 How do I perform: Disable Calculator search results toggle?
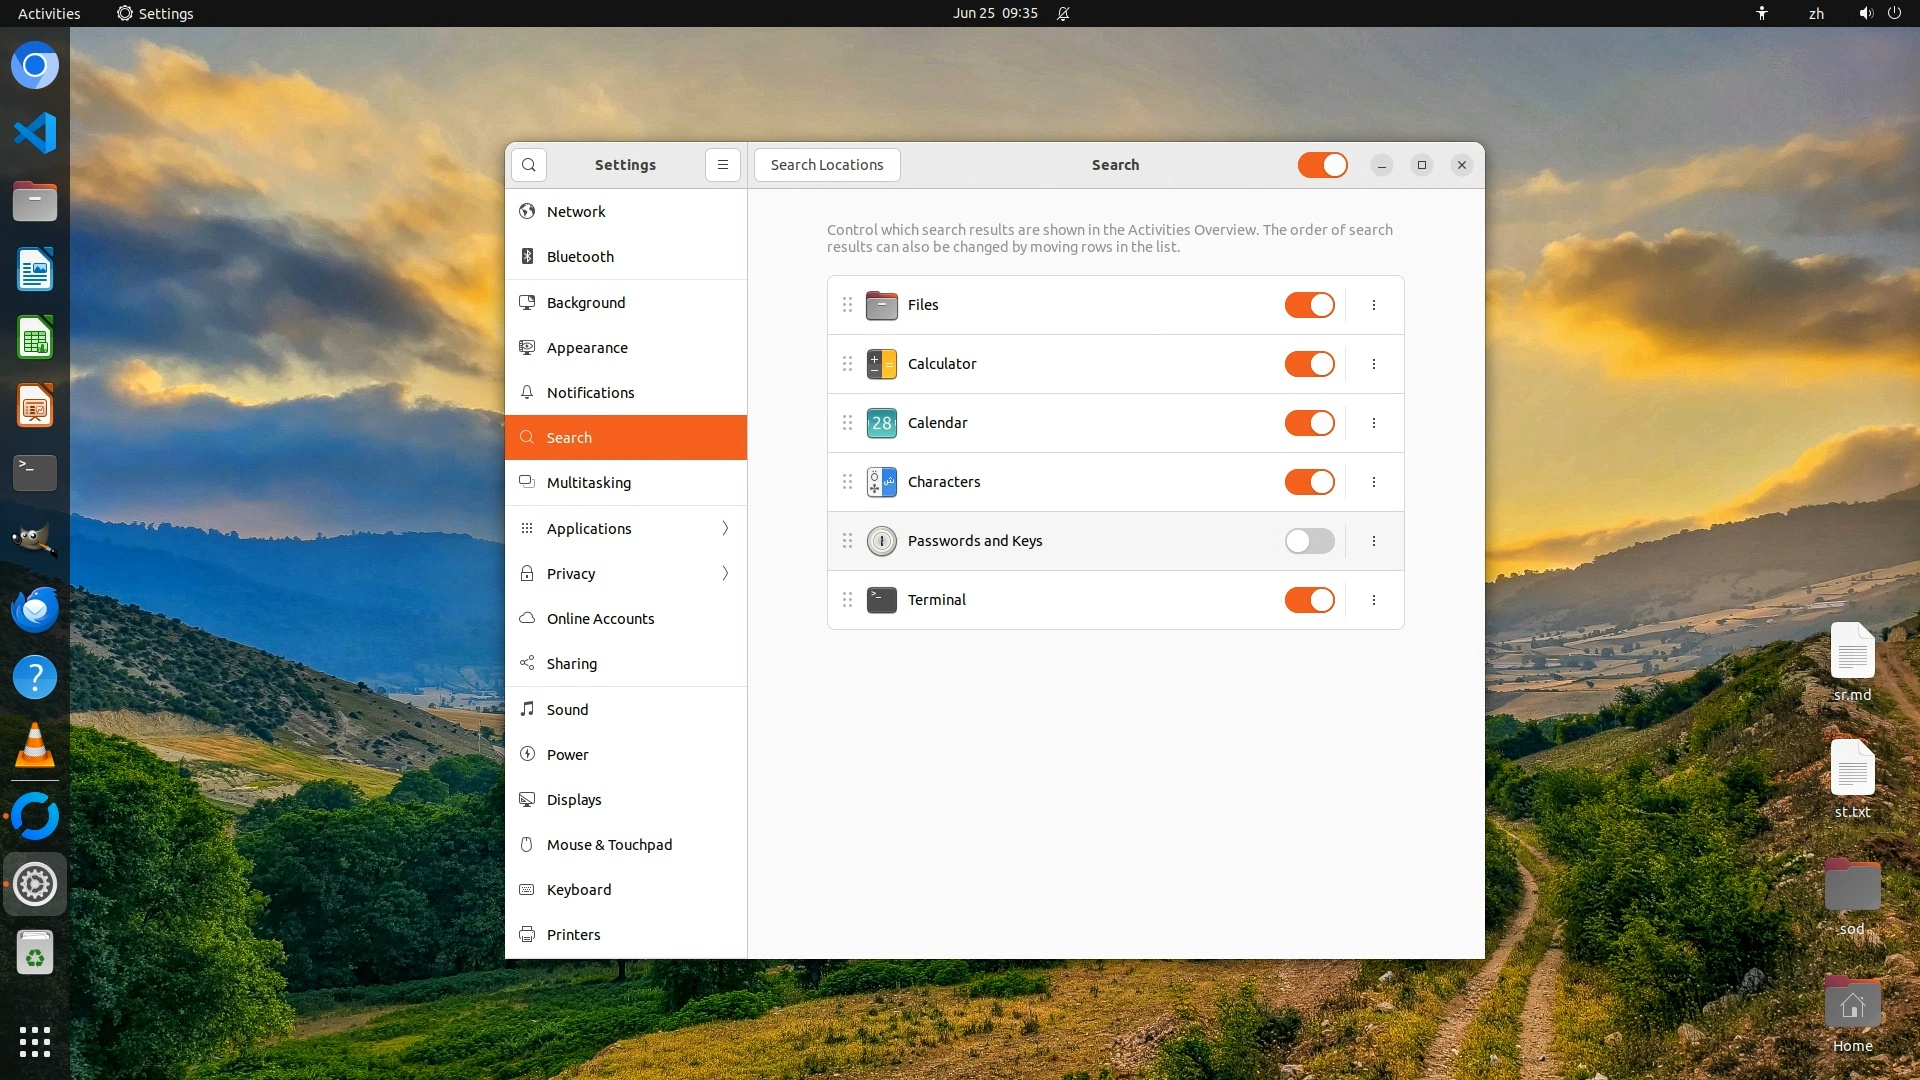1309,364
